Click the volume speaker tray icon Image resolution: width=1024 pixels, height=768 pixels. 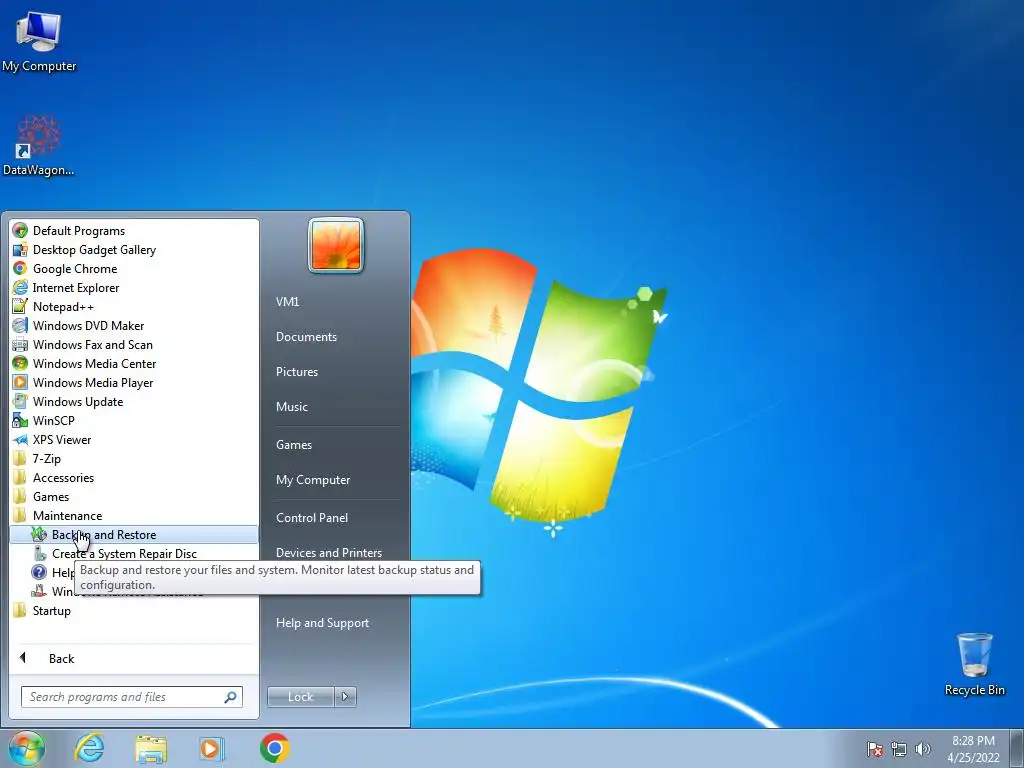point(922,749)
